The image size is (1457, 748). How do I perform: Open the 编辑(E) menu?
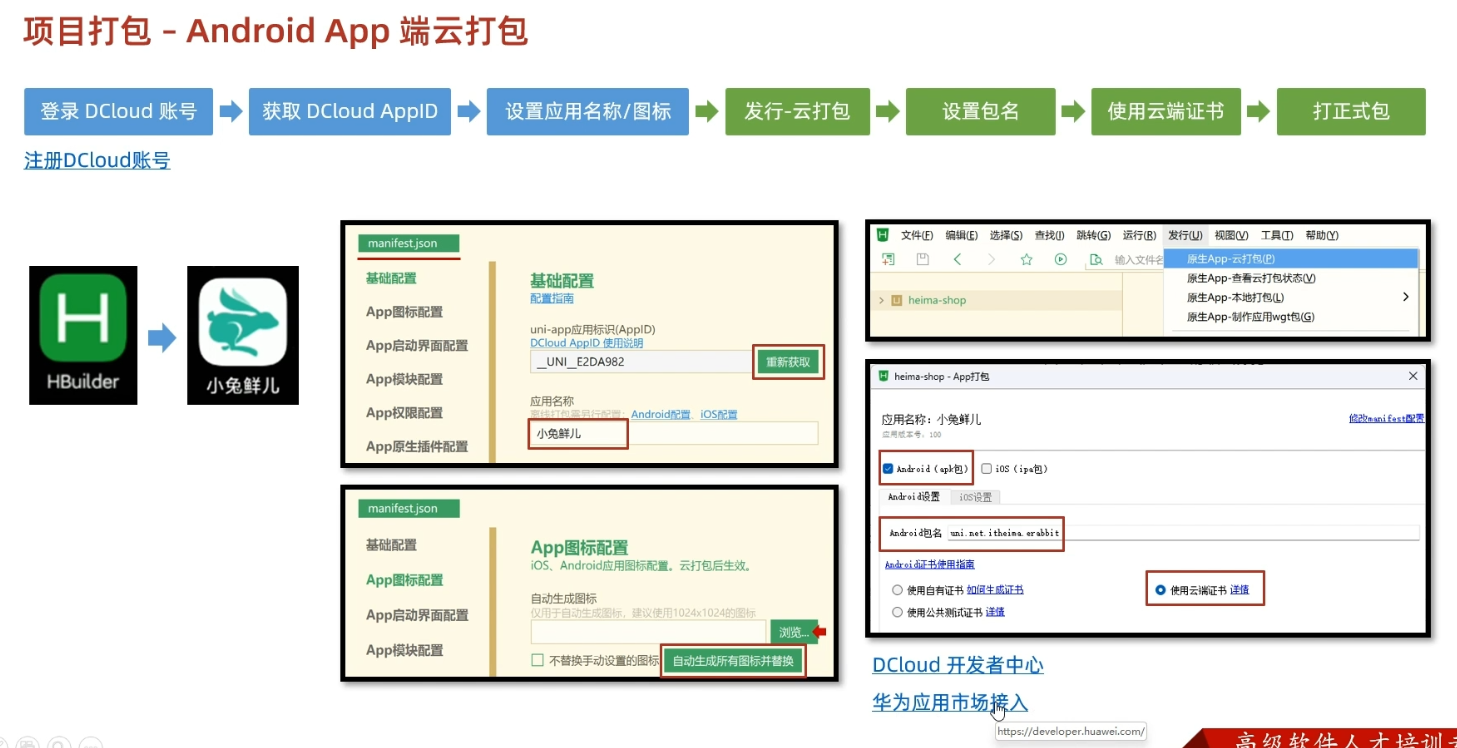[x=961, y=235]
